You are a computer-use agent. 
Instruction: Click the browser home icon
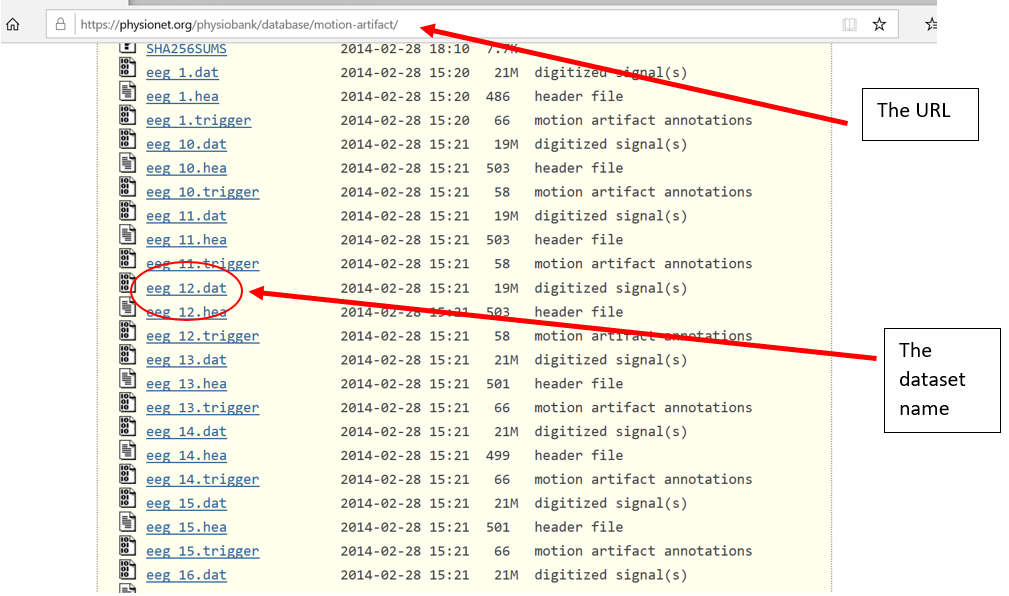click(13, 24)
